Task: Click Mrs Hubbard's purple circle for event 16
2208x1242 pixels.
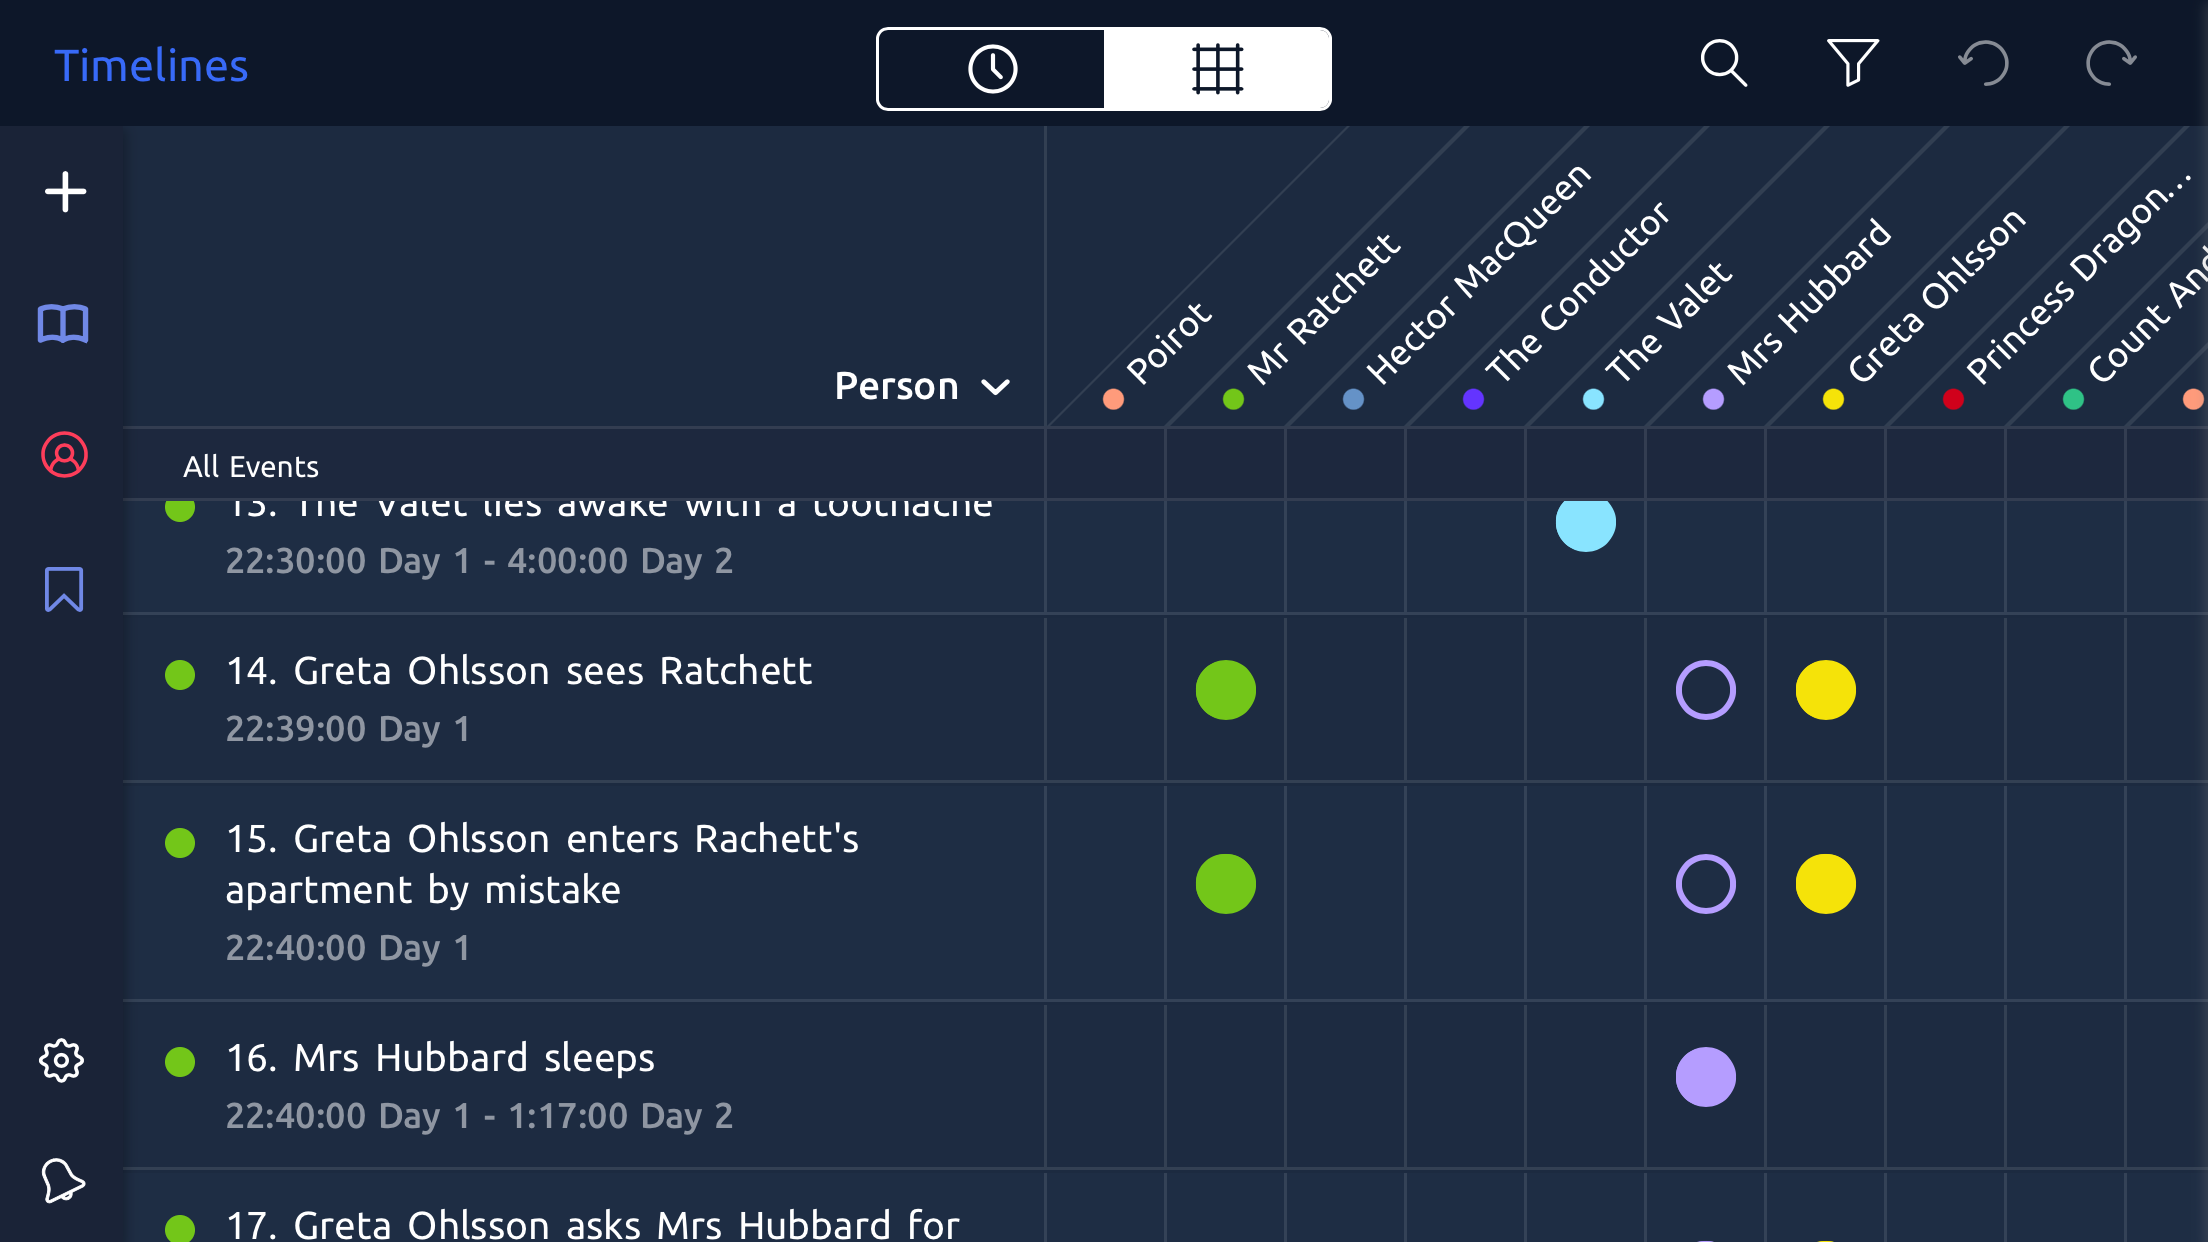Action: 1705,1077
